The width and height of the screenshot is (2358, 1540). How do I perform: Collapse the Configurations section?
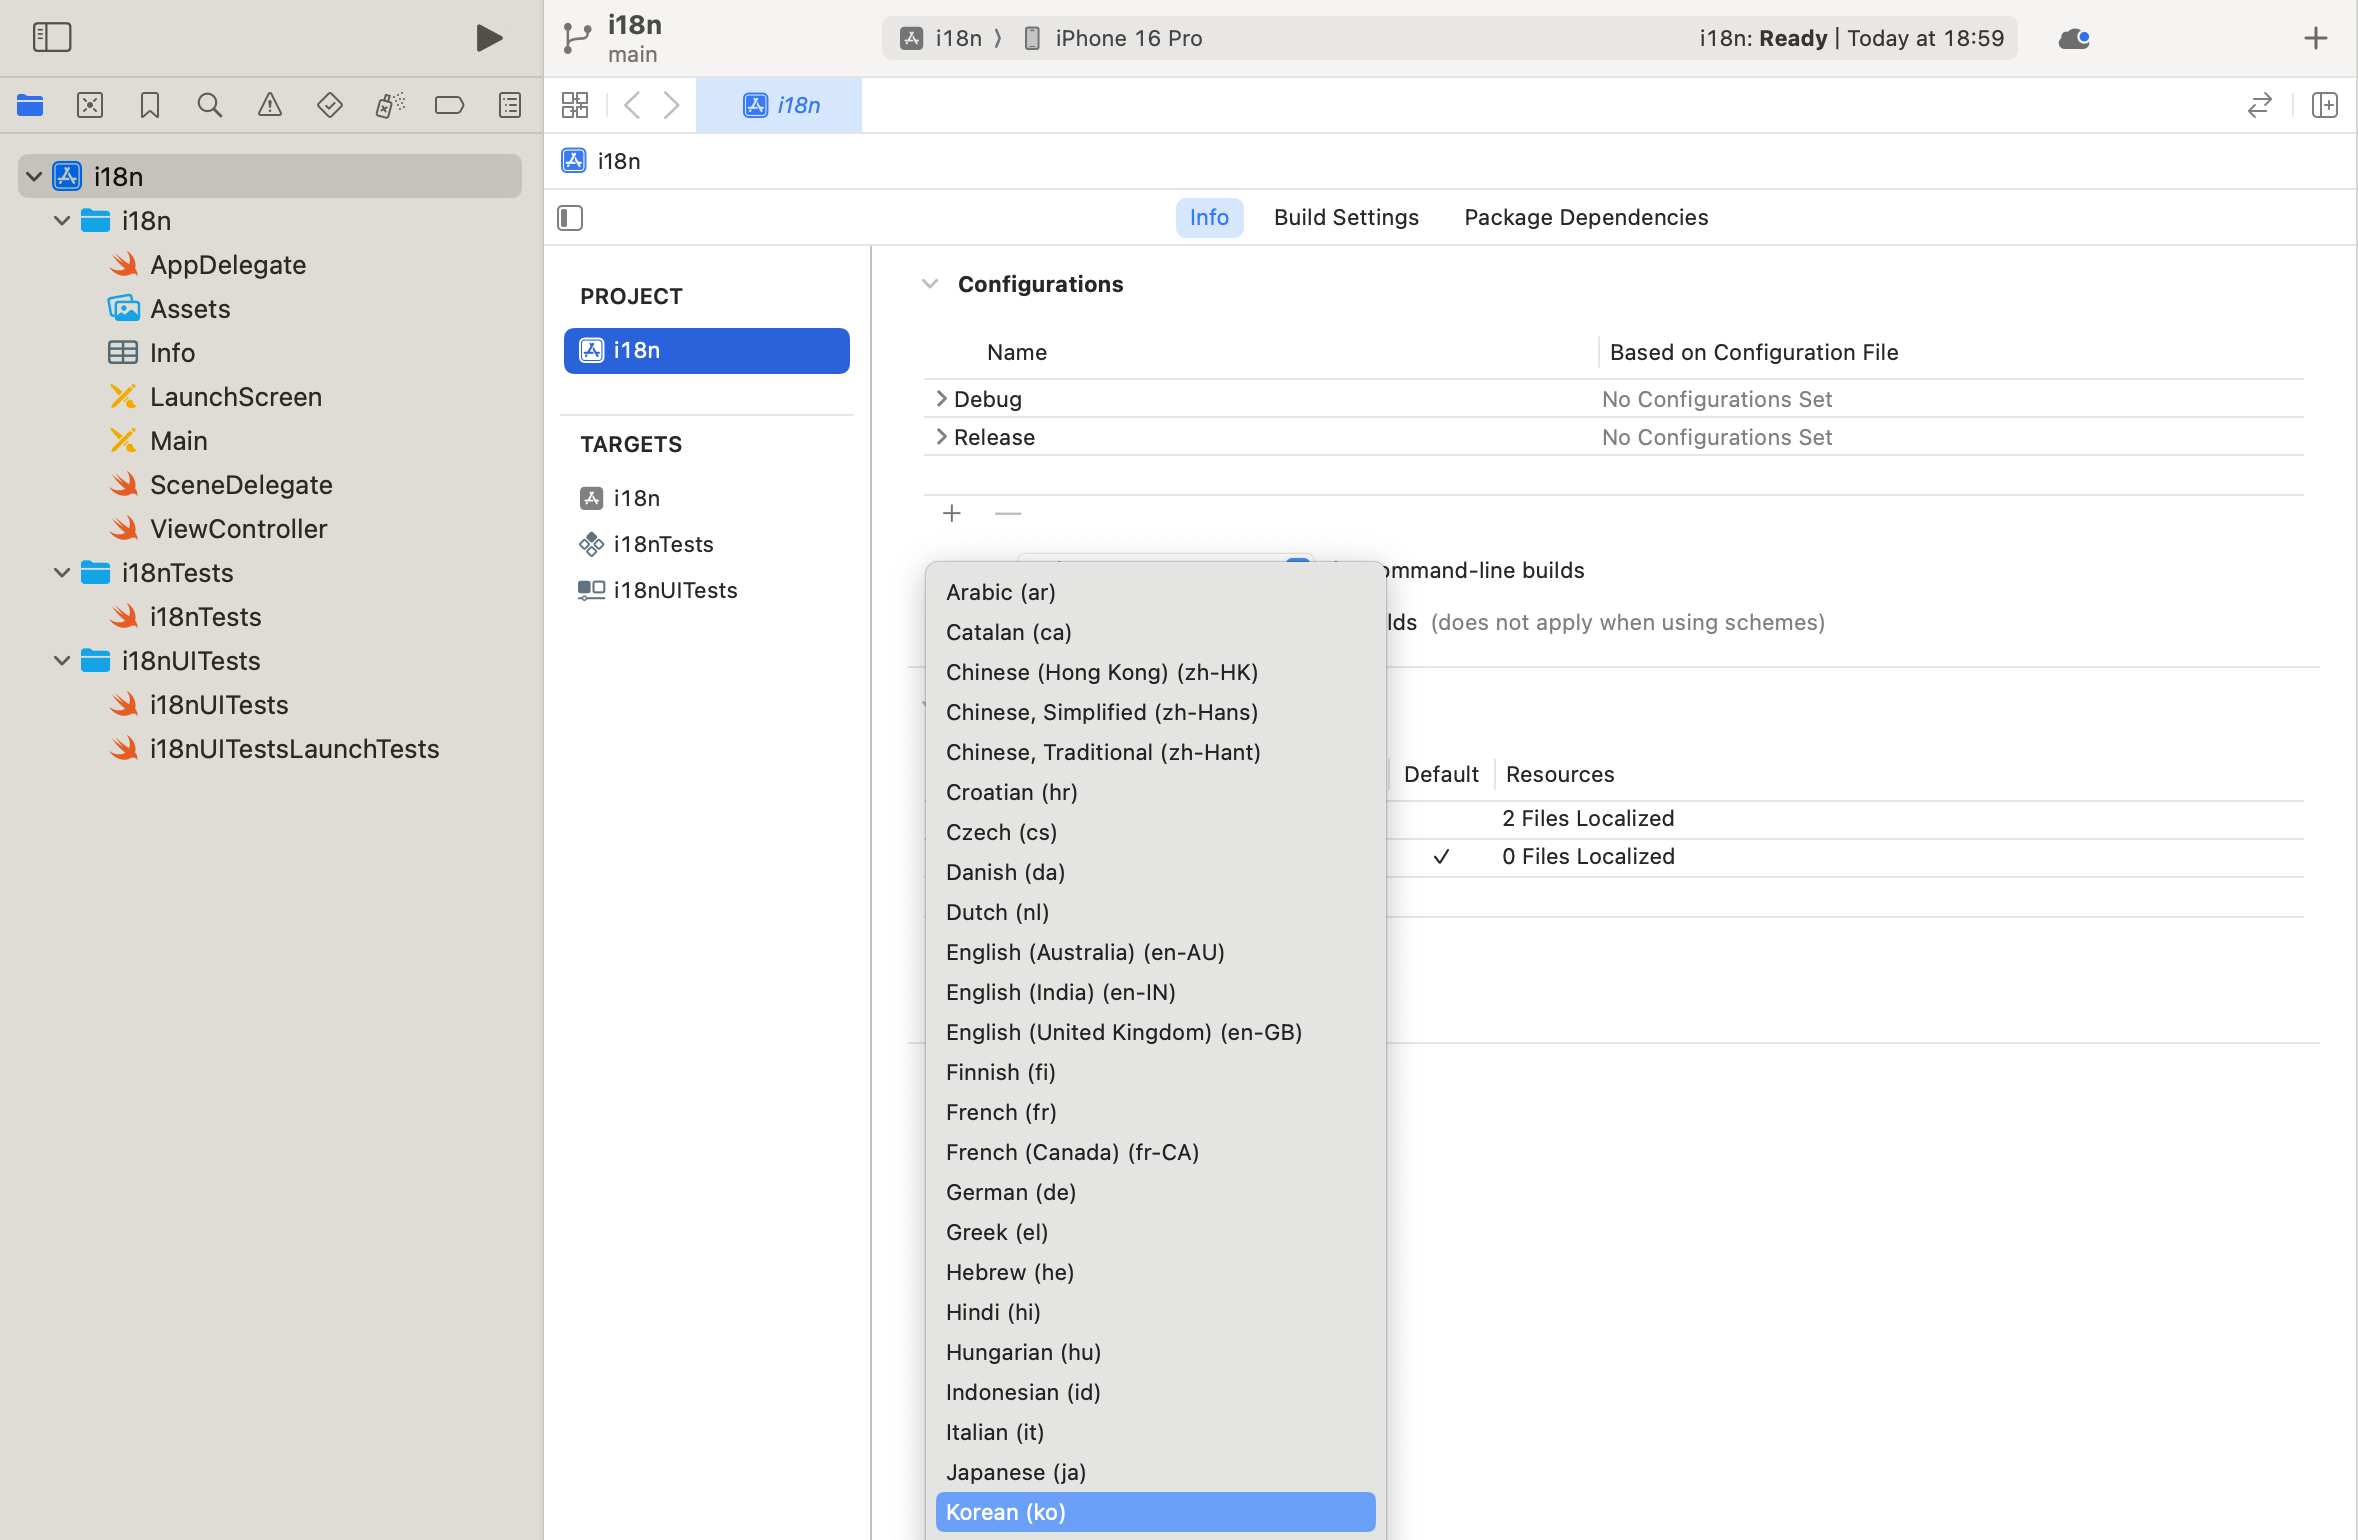(x=930, y=284)
